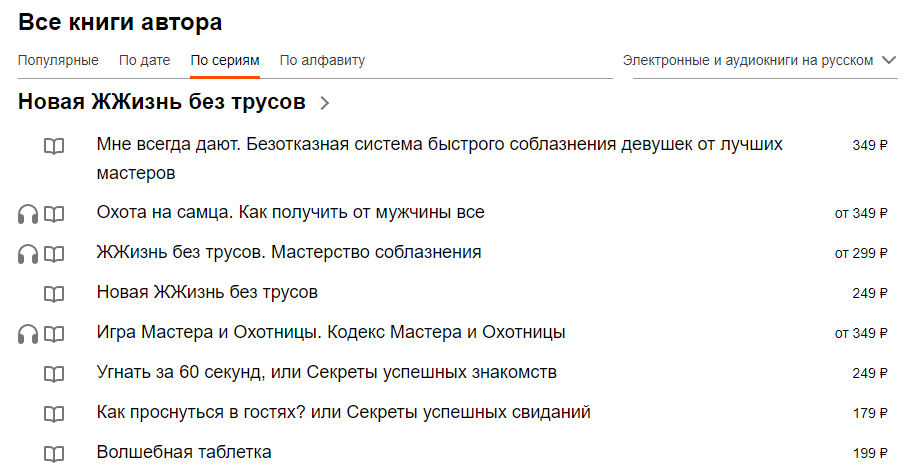Open "Волшебная таблетка" book title
The width and height of the screenshot is (915, 474).
point(184,452)
